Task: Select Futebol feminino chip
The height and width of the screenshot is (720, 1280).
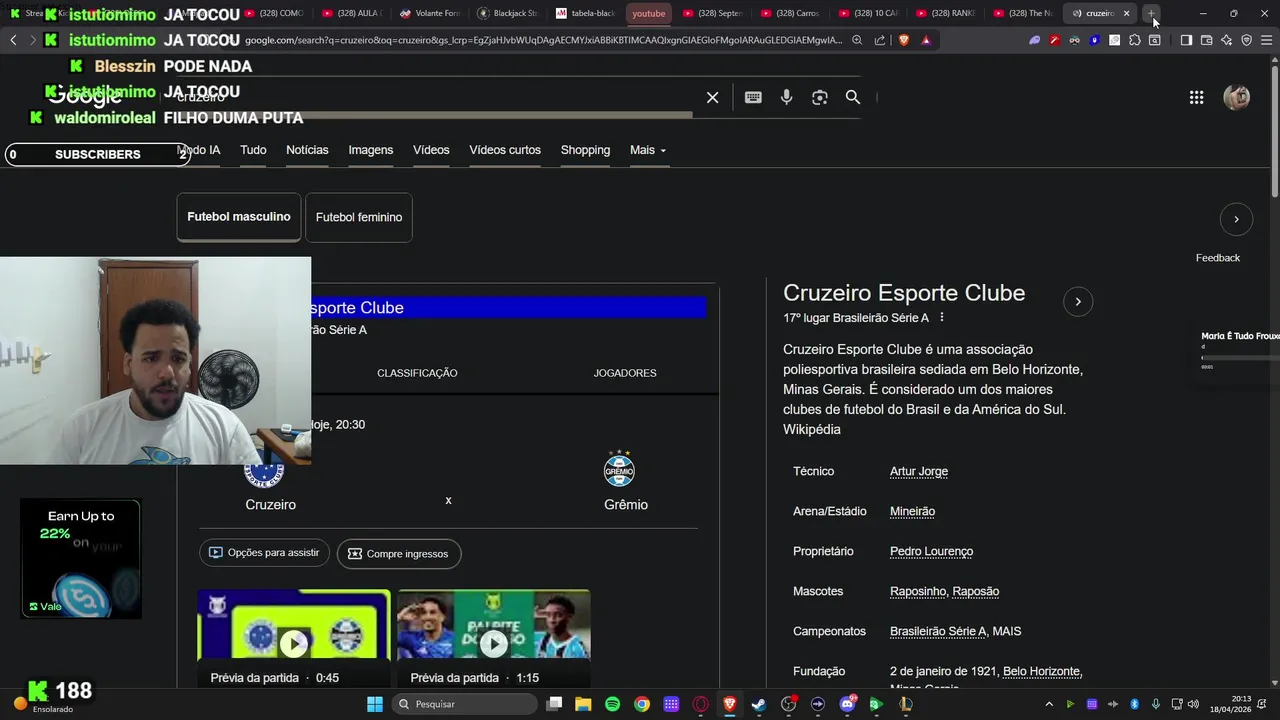Action: (x=359, y=217)
